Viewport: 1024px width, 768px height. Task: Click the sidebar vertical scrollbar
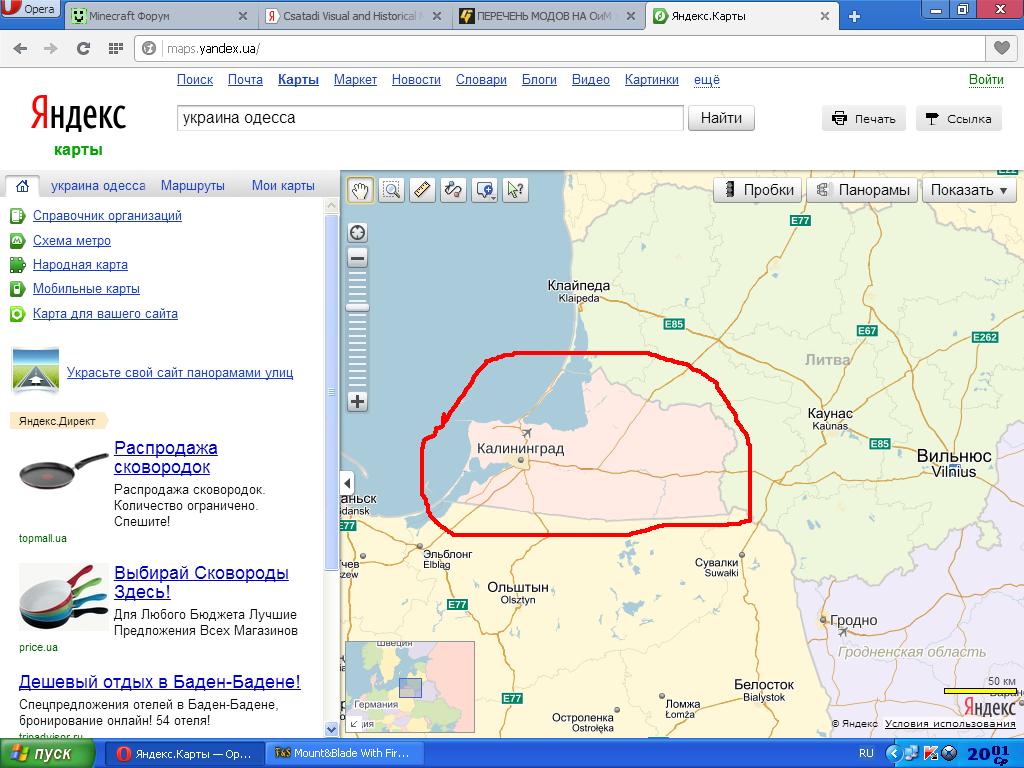[331, 392]
